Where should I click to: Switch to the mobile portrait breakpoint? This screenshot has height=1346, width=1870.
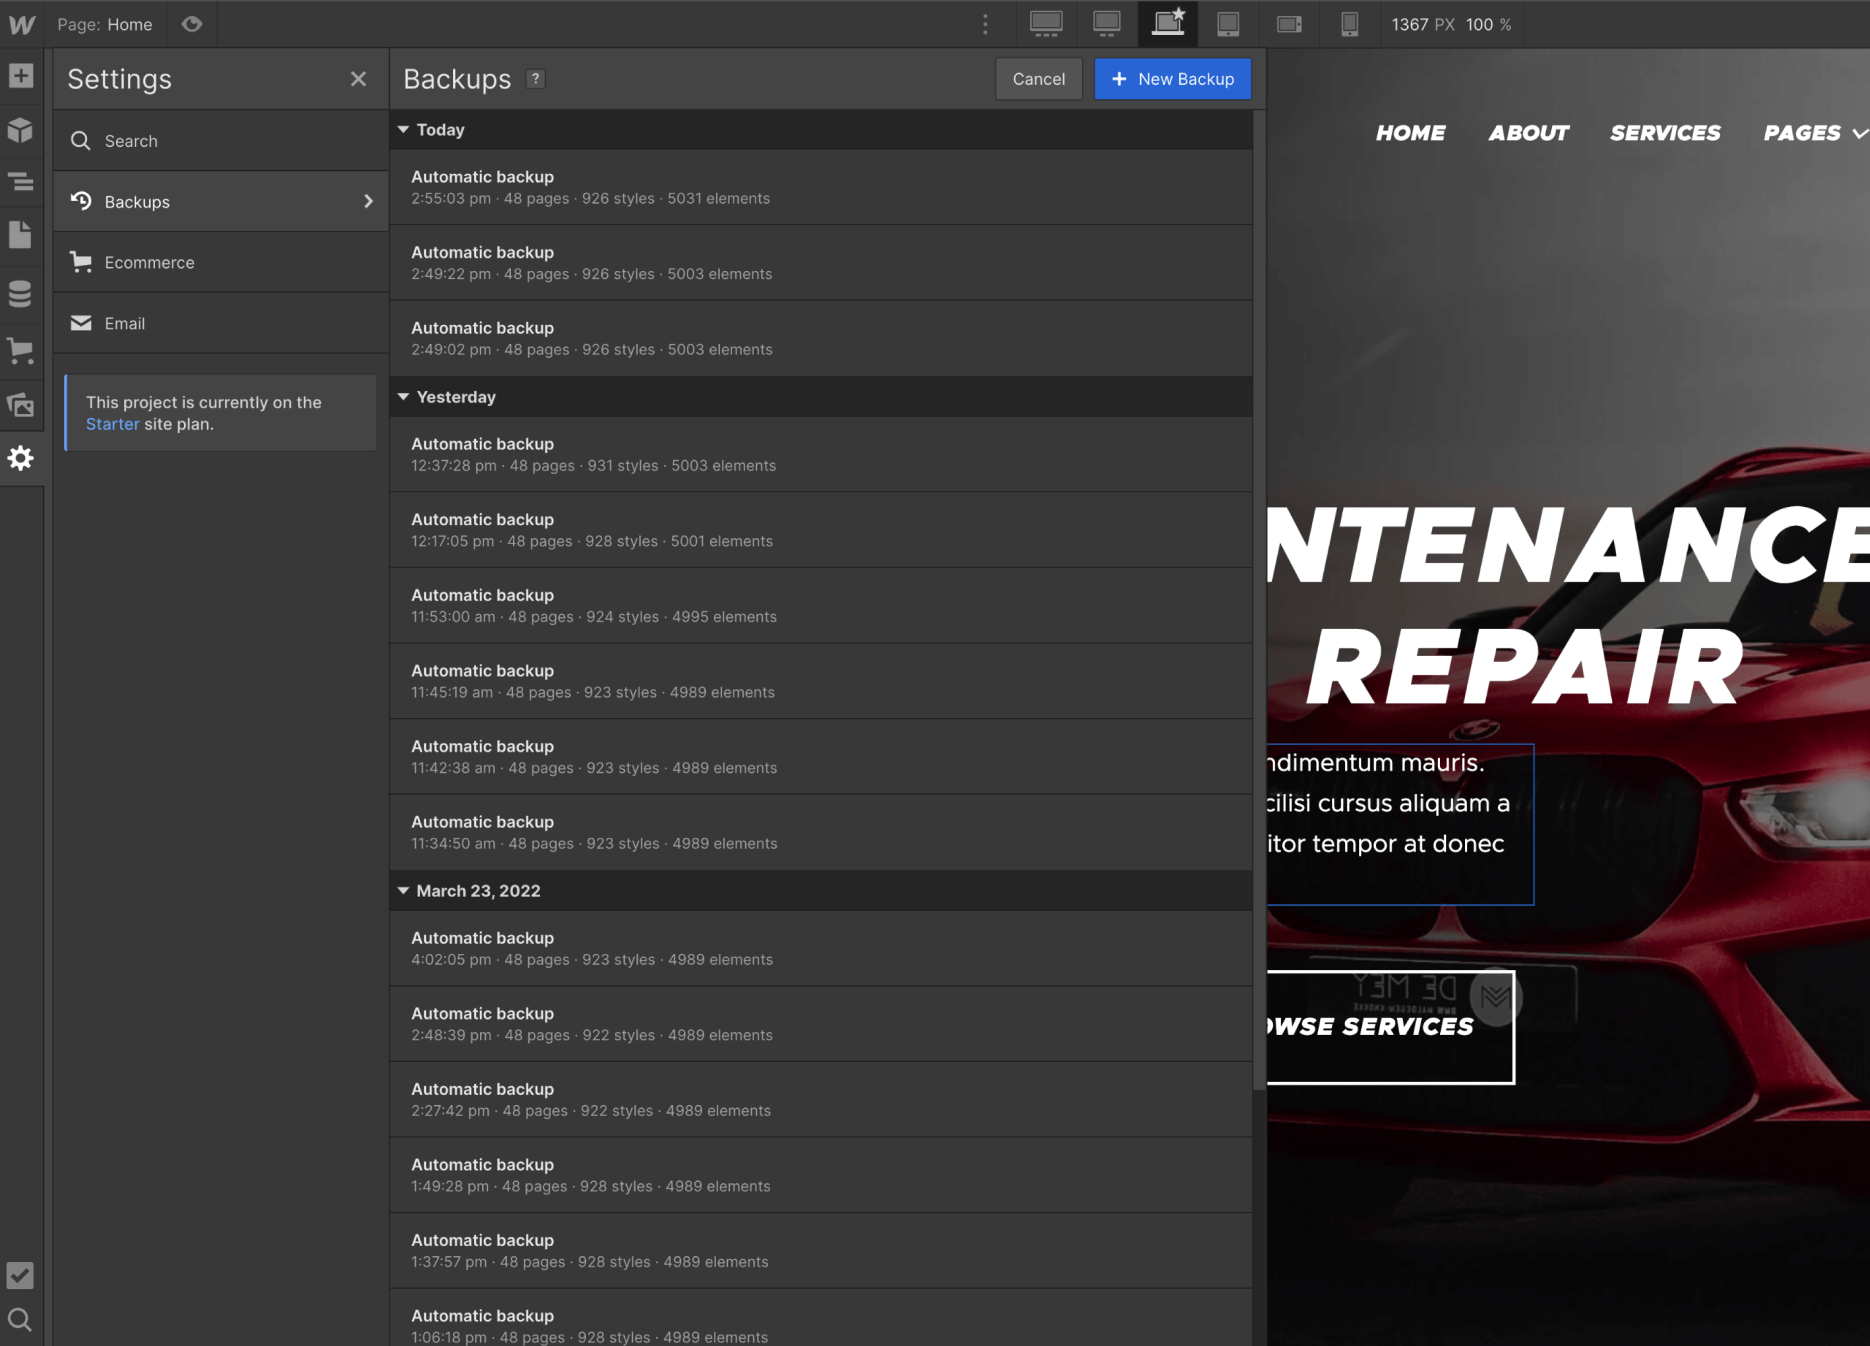click(1349, 24)
